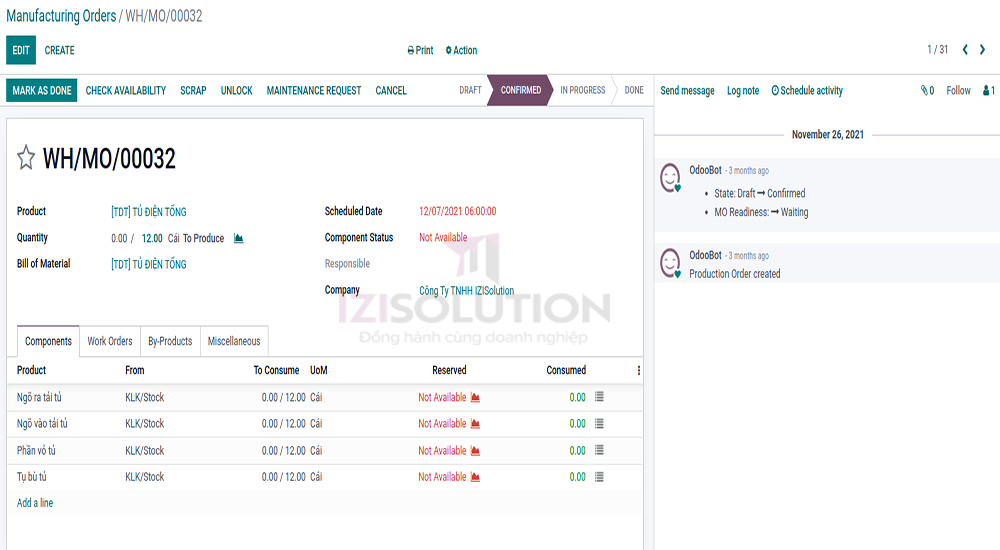Open optional columns menu in components table
Viewport: 1000px width, 550px height.
click(638, 370)
